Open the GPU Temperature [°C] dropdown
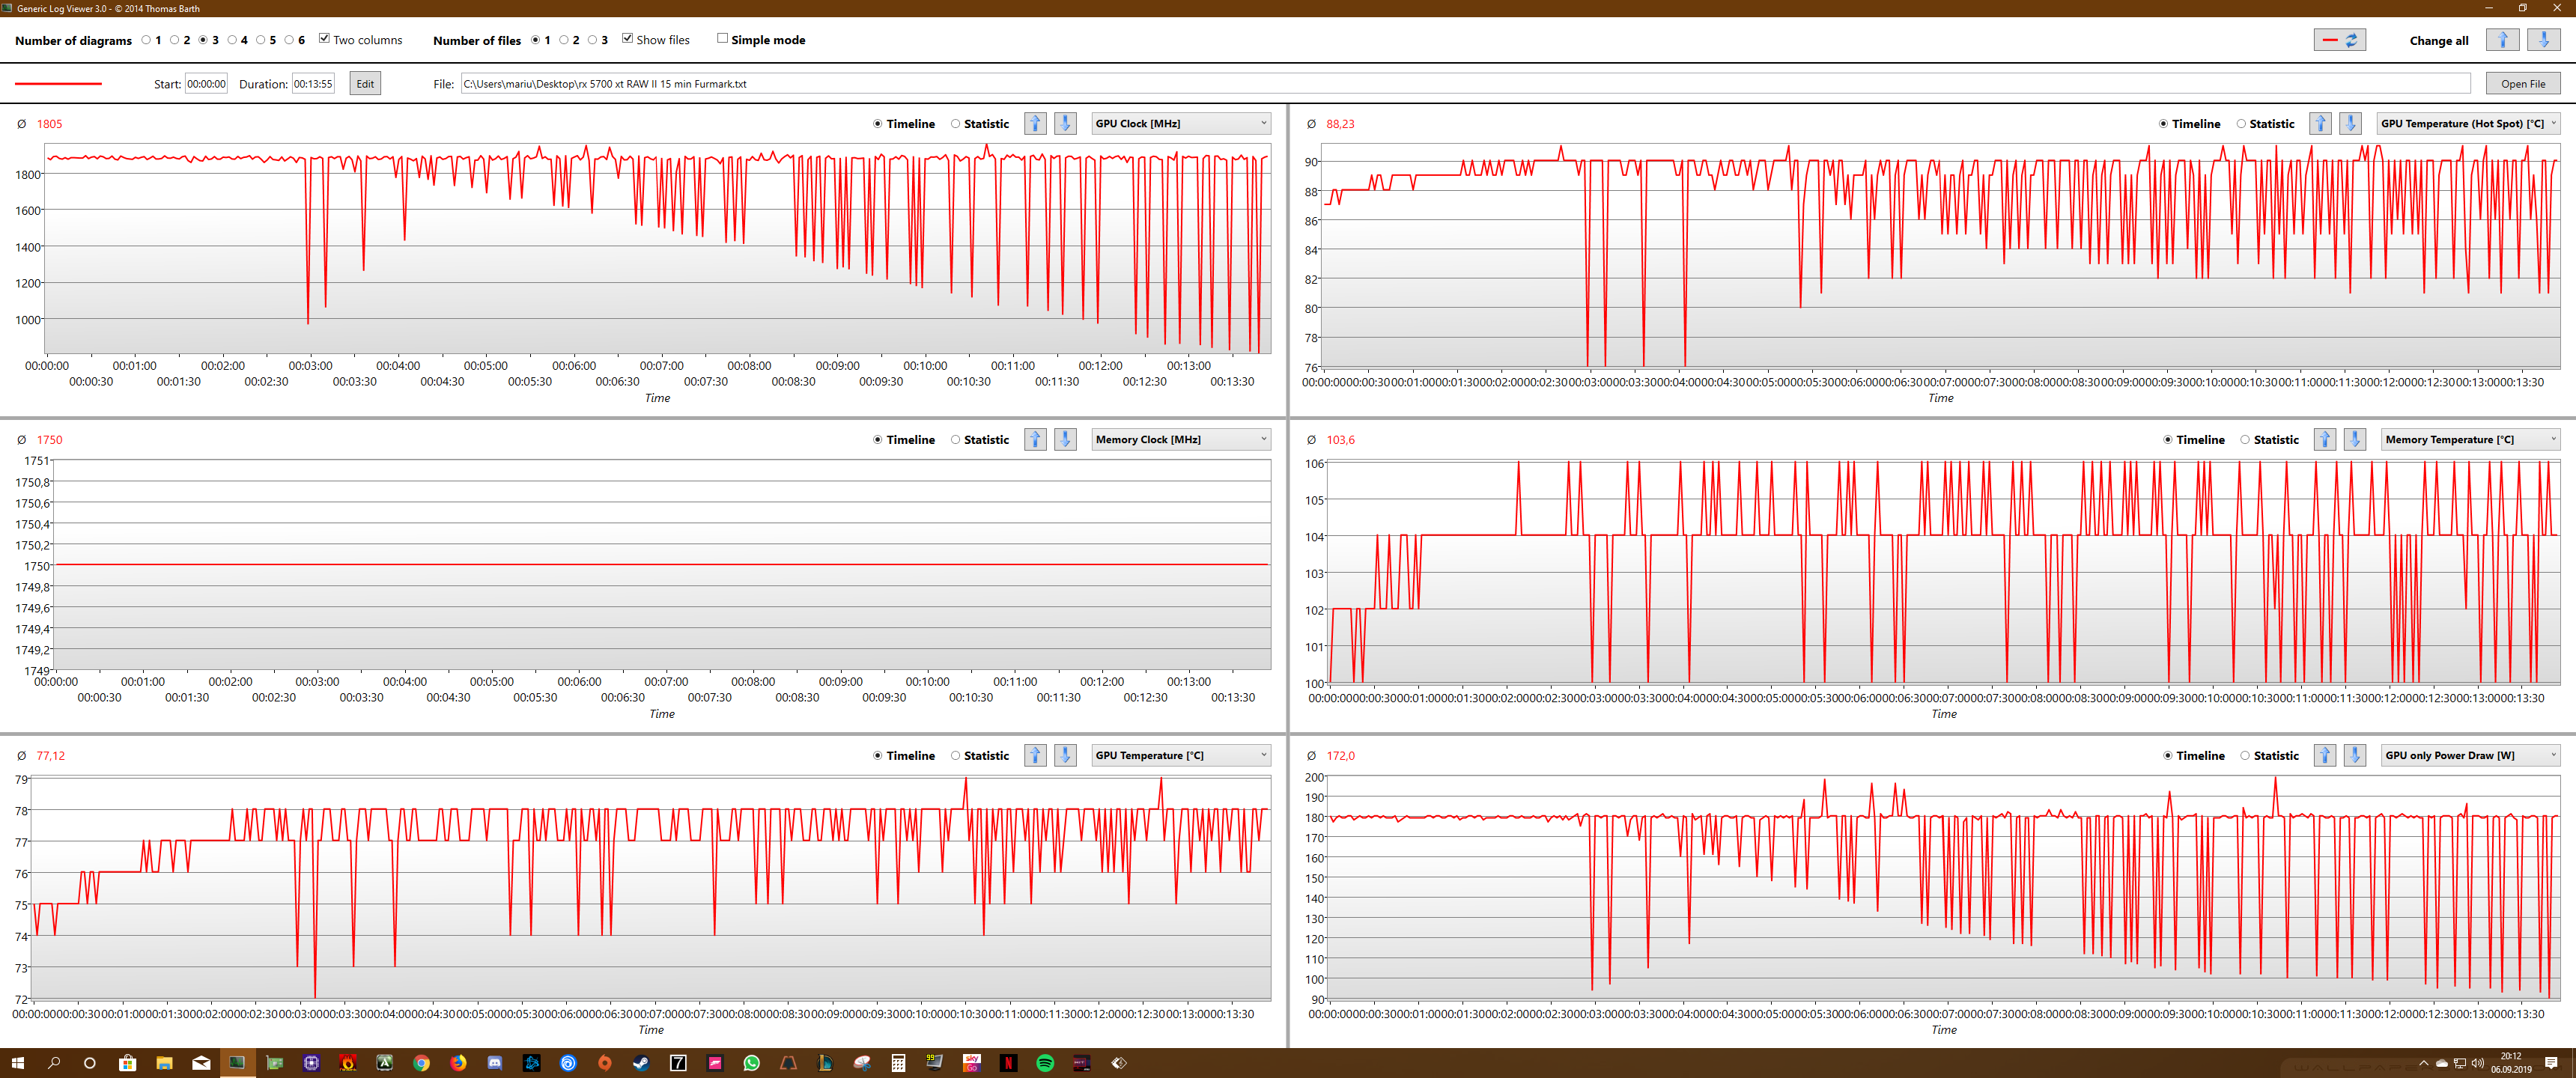Viewport: 2576px width, 1078px height. click(1180, 756)
